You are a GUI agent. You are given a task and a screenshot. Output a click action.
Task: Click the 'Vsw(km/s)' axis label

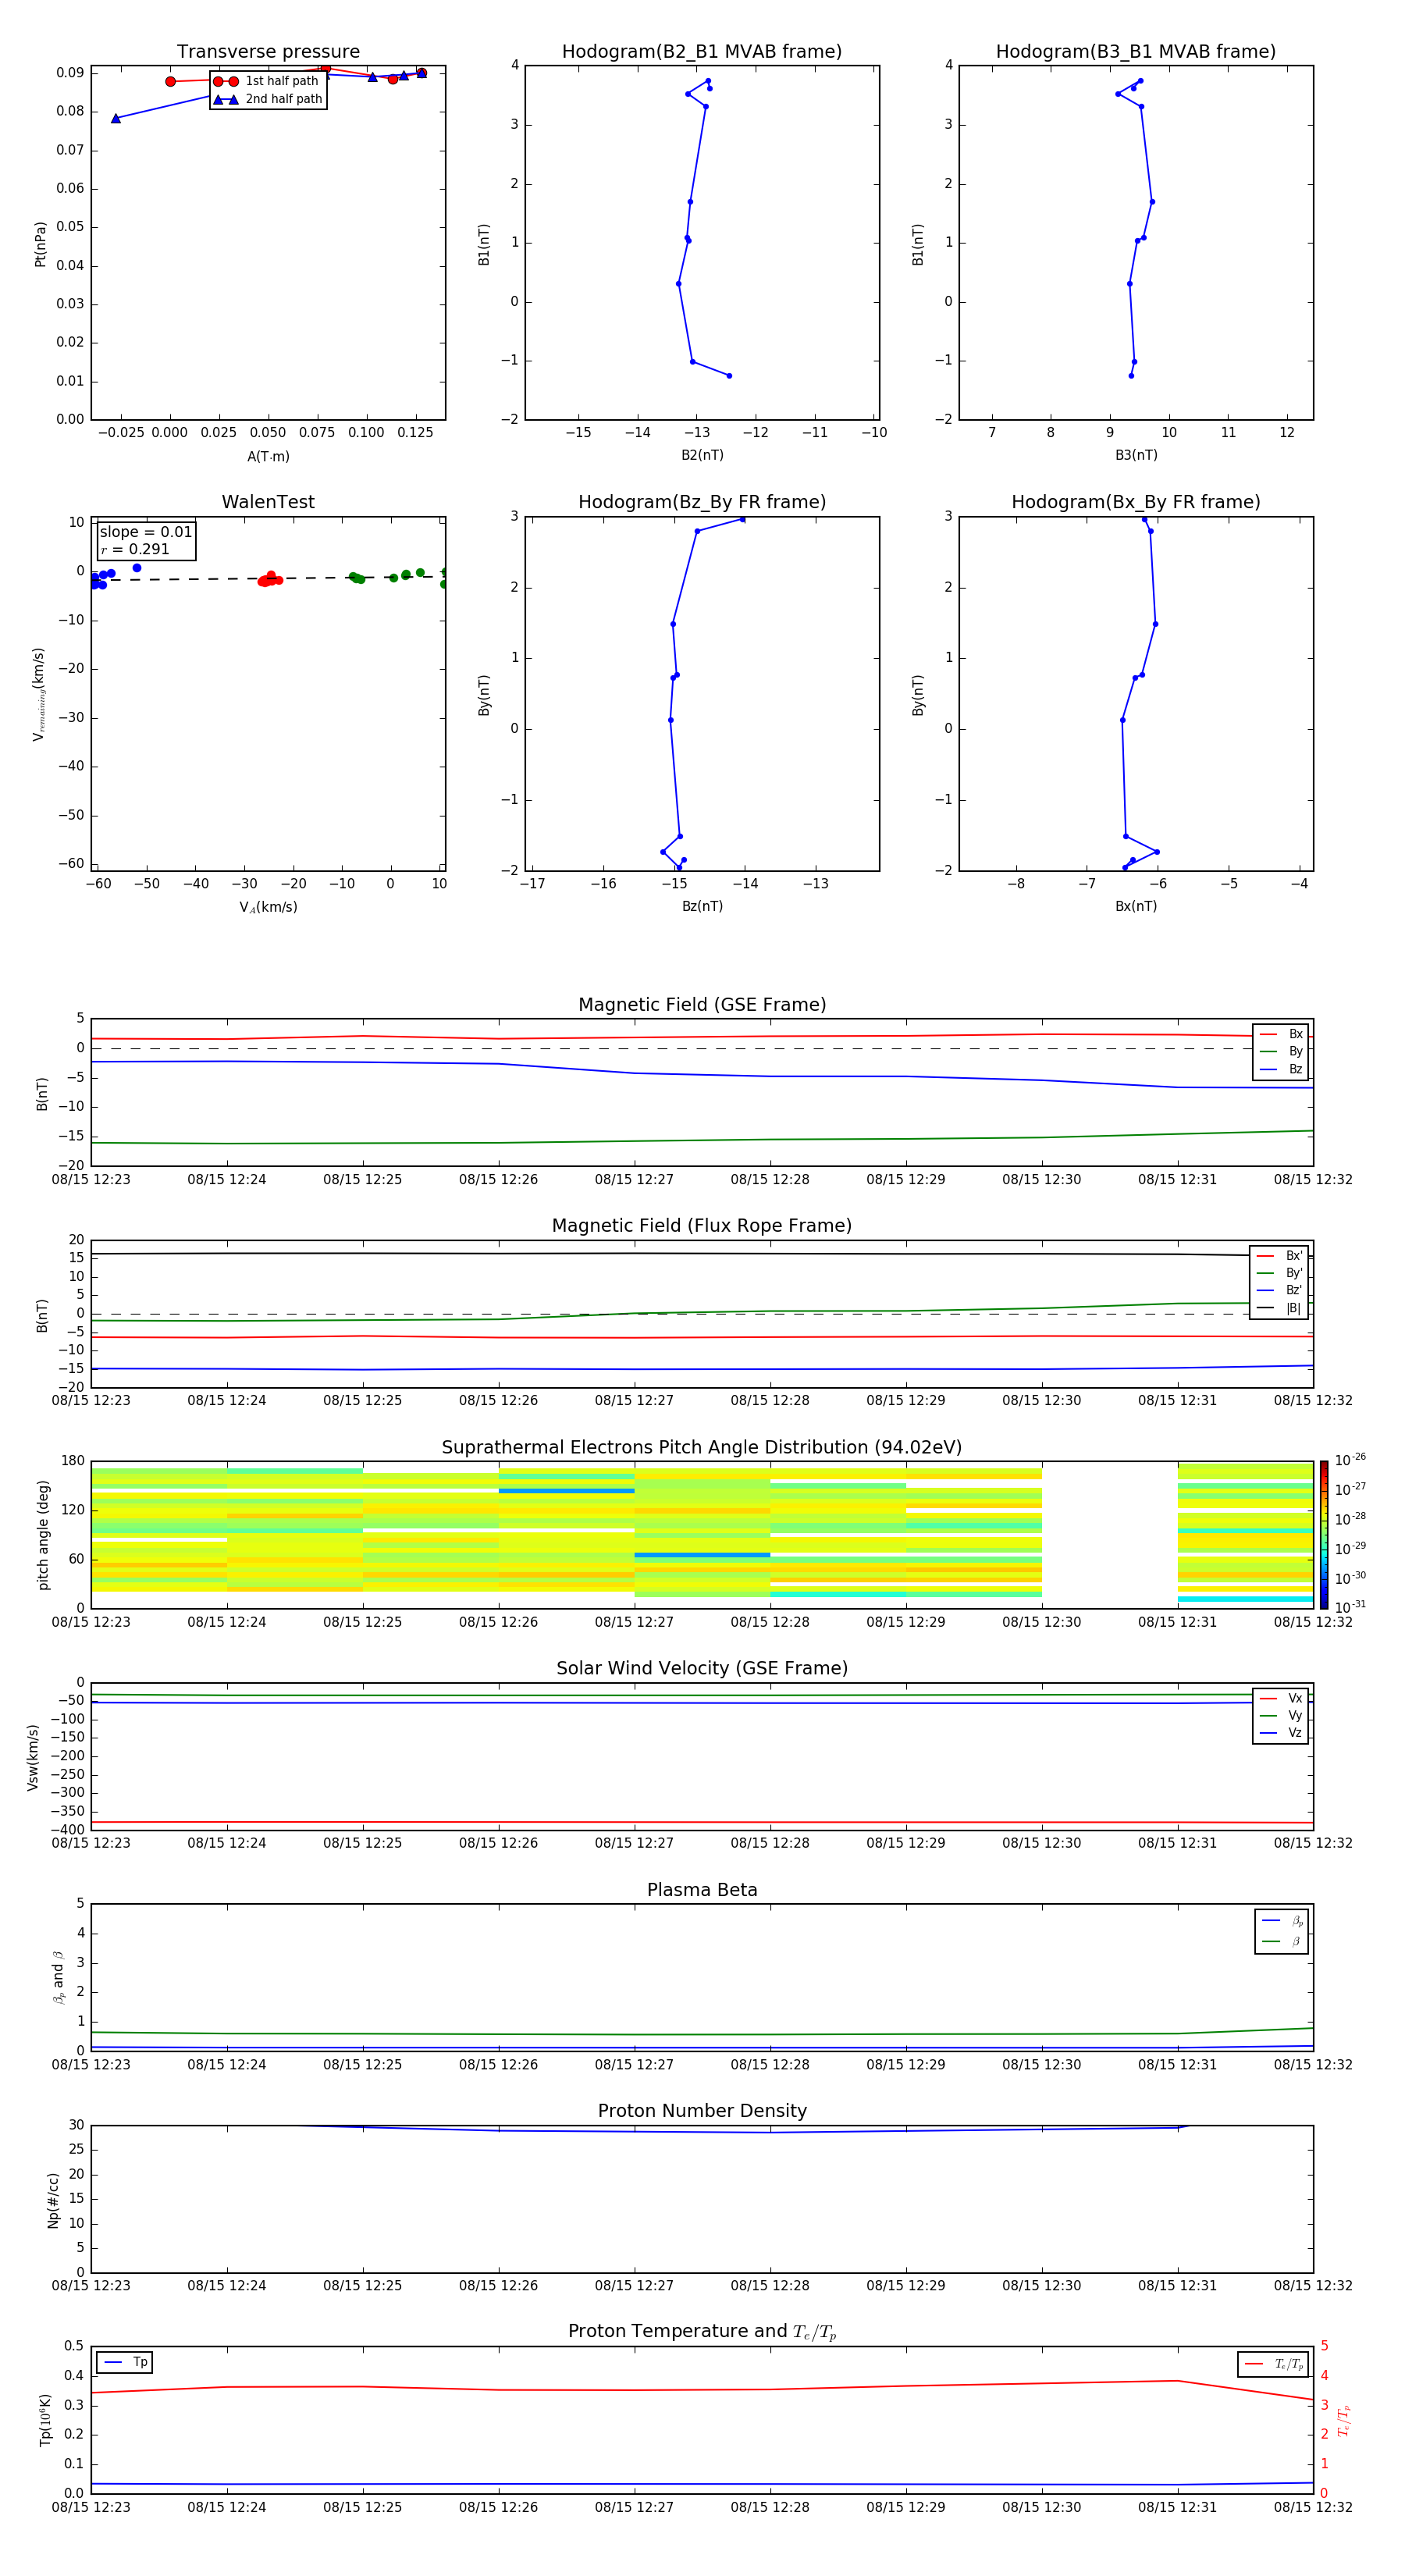pos(32,1757)
